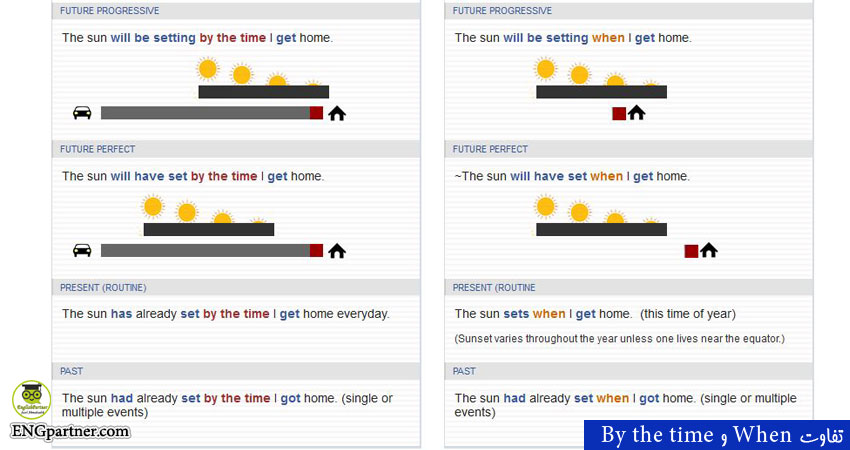Select the largest sun in left Future Progressive diagram
This screenshot has height=450, width=850.
(207, 69)
